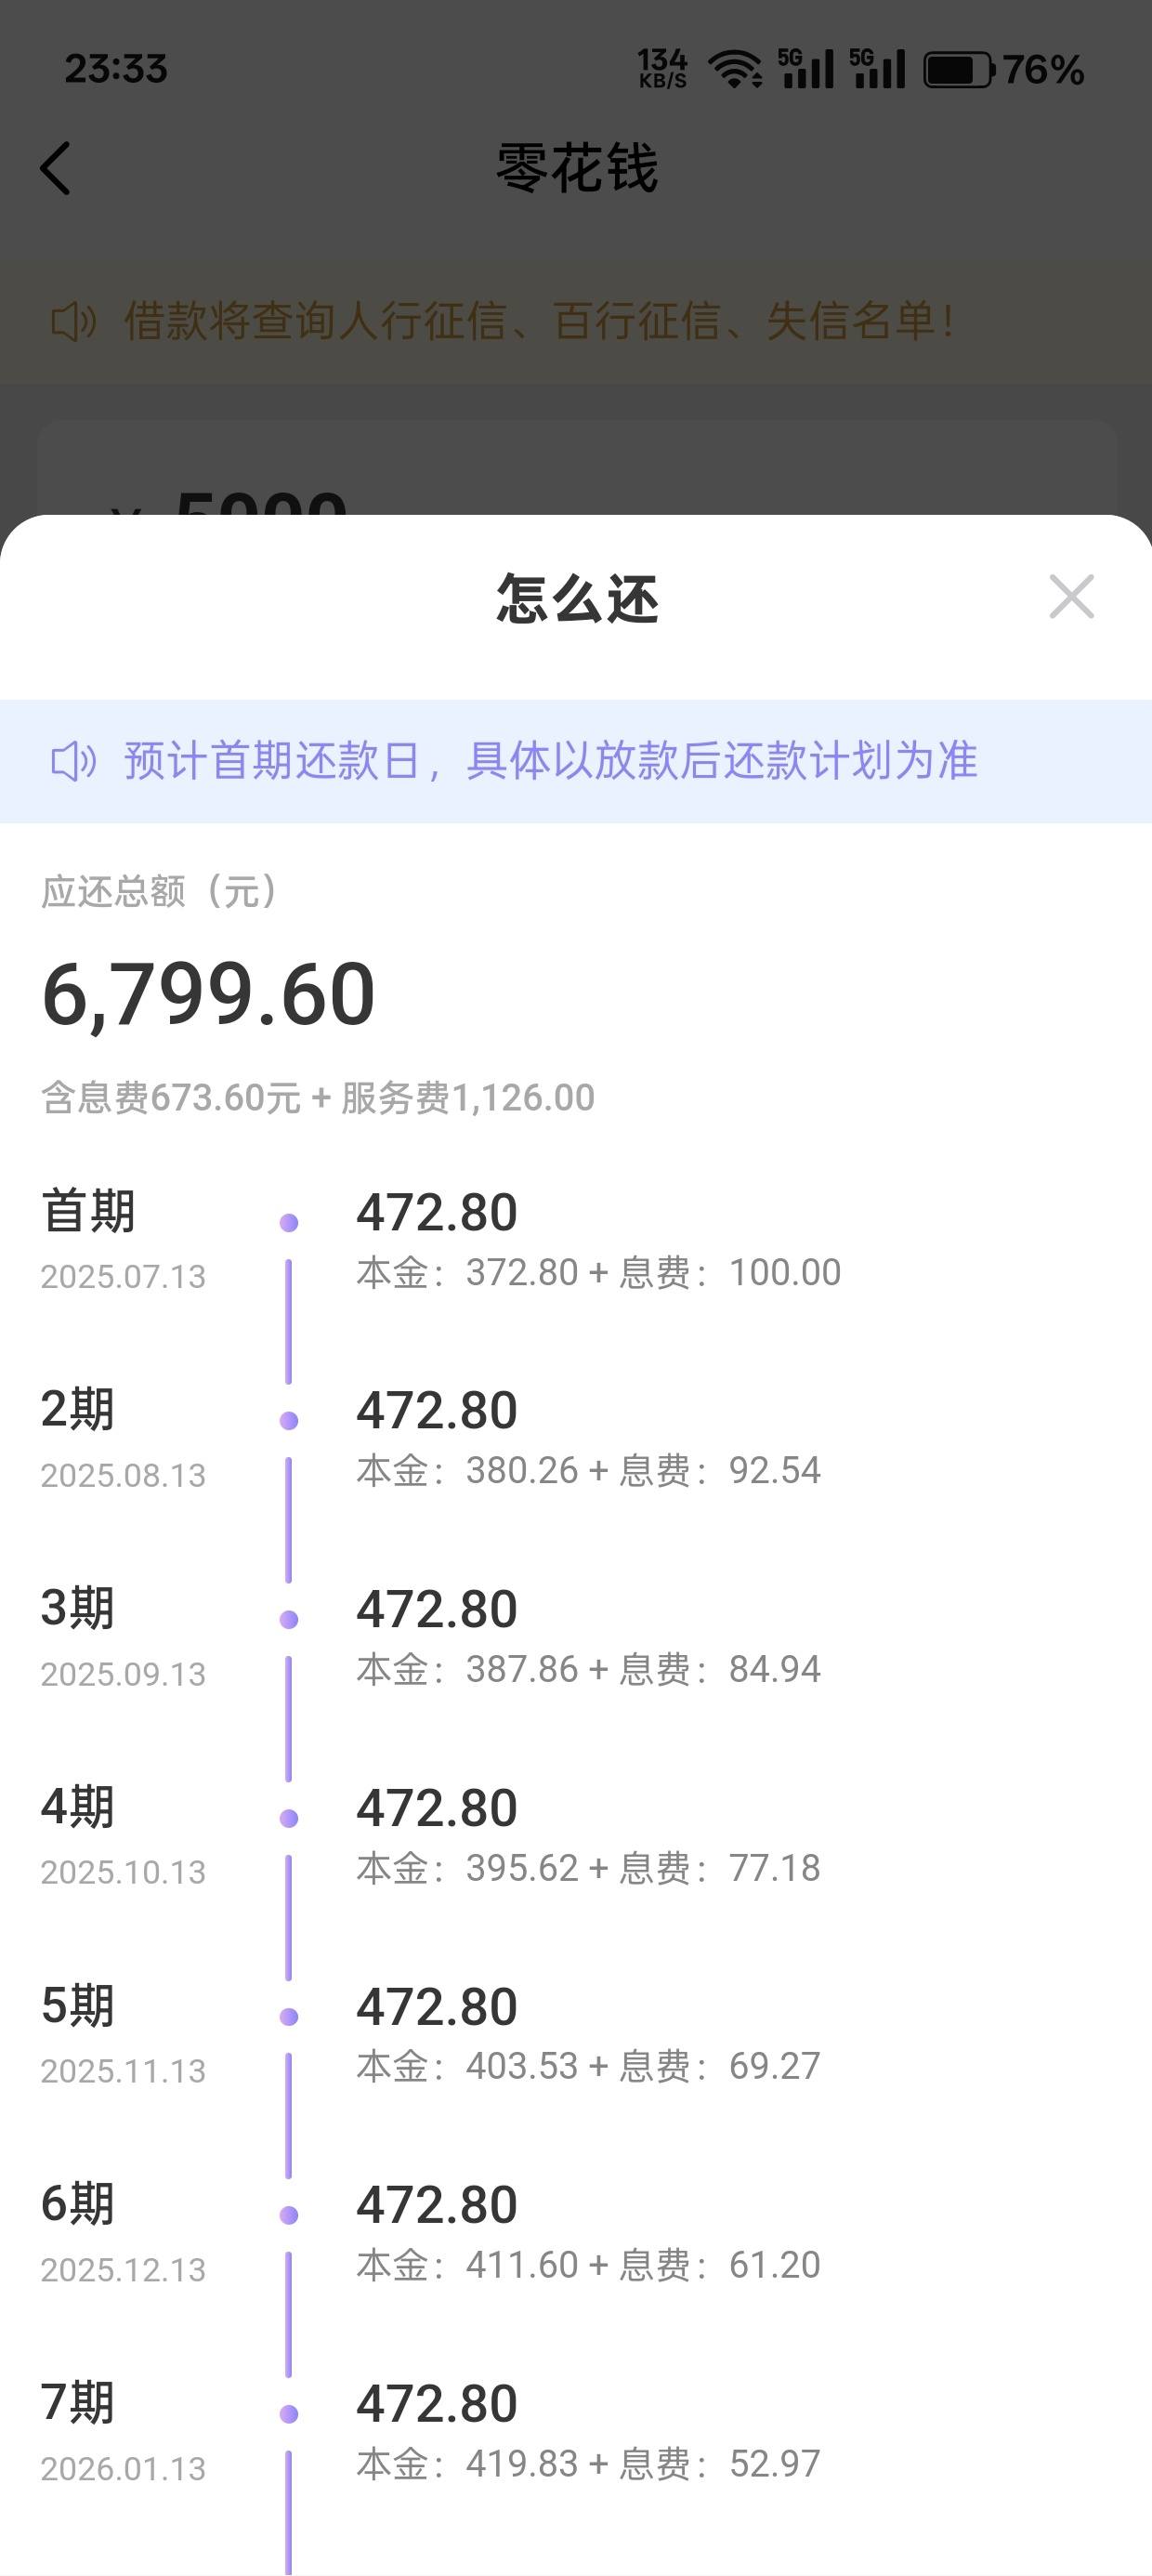Tap the 应还总额（元）label
The image size is (1152, 2576).
tap(162, 891)
